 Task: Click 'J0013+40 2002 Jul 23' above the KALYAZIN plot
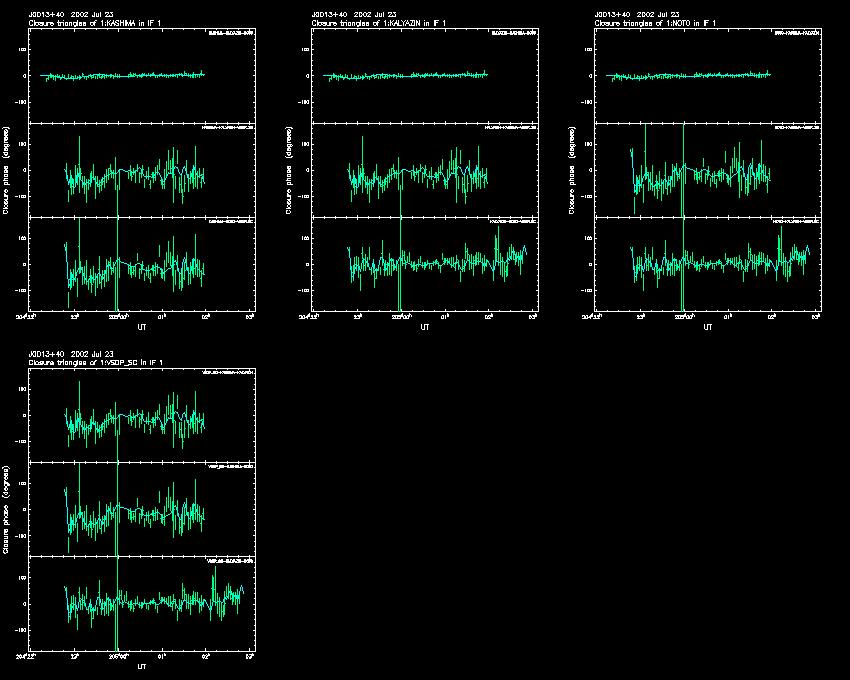pyautogui.click(x=353, y=15)
